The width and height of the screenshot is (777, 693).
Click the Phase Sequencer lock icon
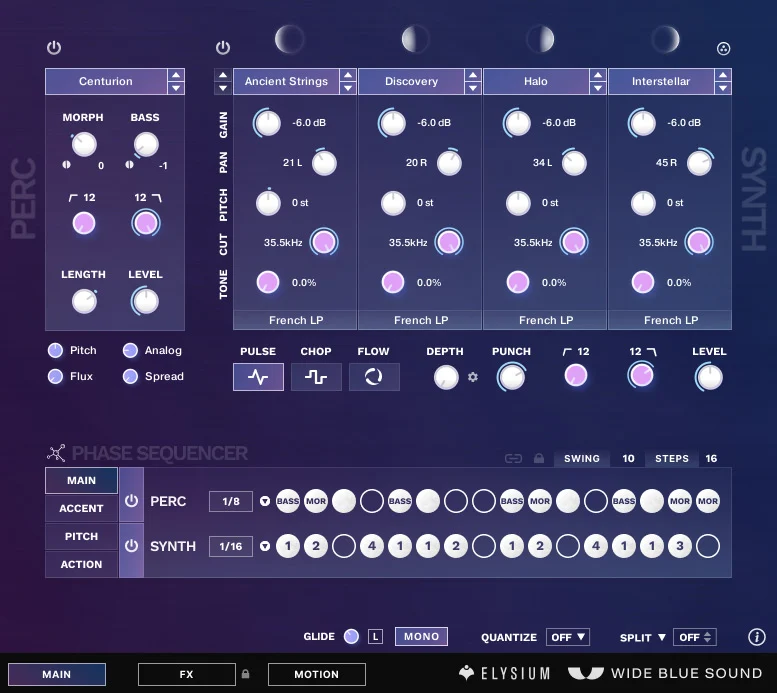(x=539, y=459)
